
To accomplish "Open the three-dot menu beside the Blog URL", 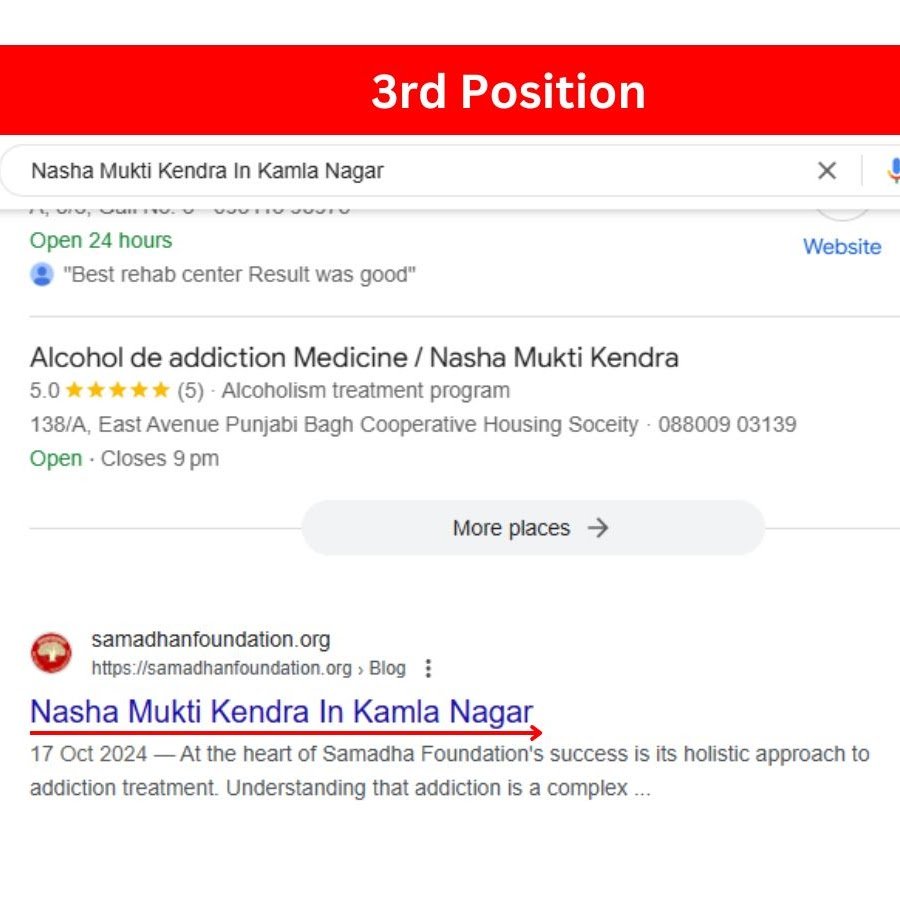I will point(429,668).
